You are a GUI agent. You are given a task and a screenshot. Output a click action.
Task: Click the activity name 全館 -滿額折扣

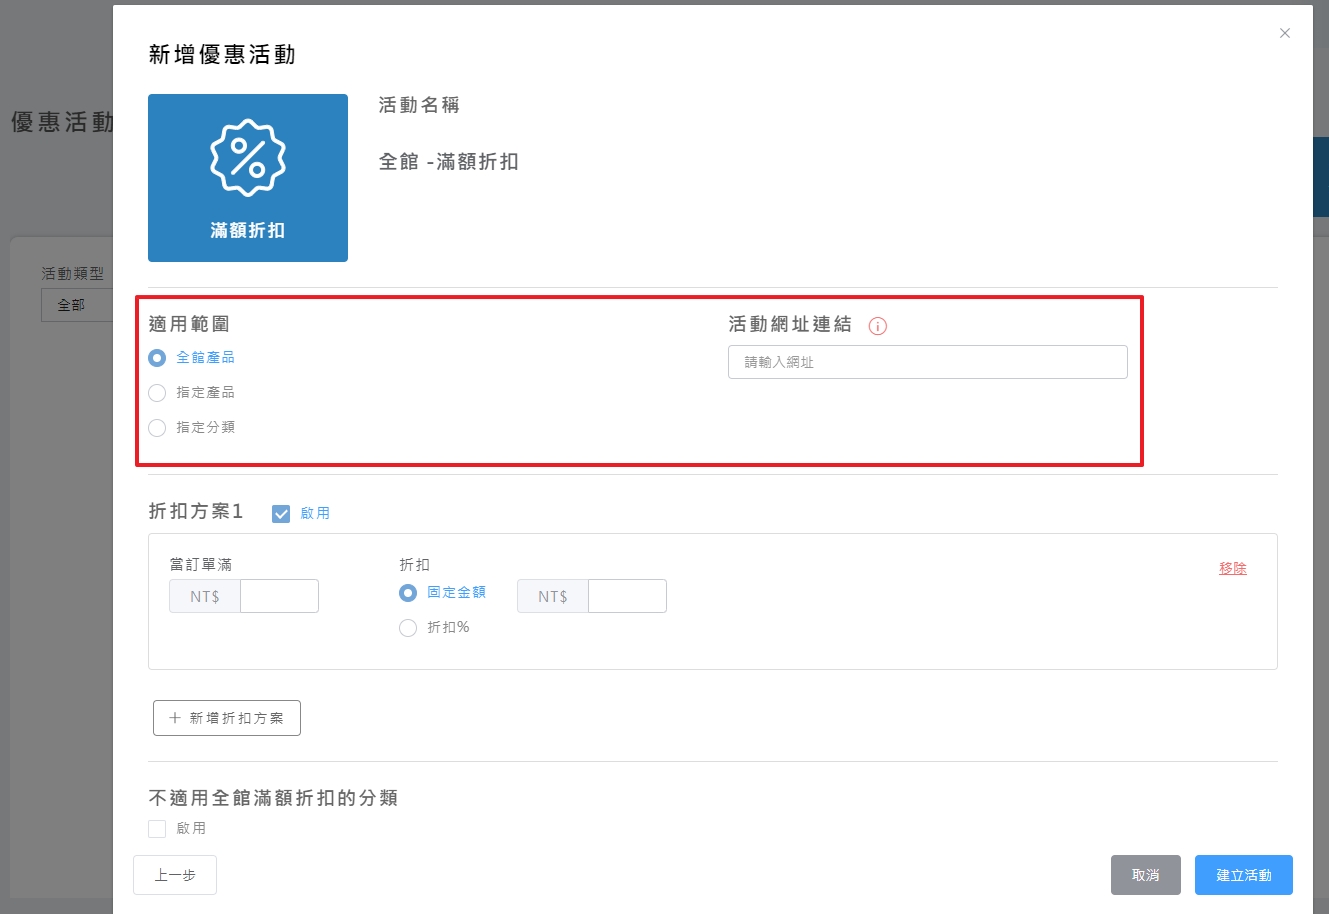point(448,162)
